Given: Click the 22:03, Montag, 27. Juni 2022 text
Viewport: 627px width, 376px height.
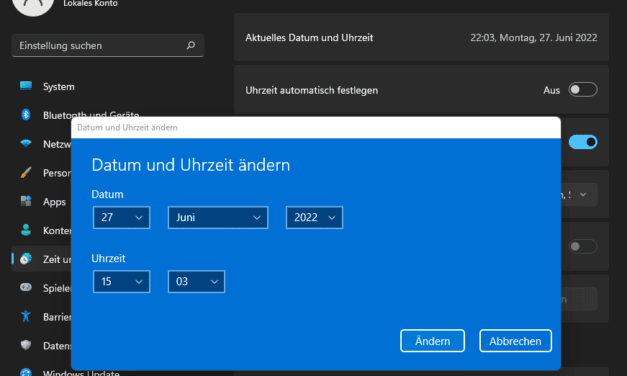Looking at the screenshot, I should coord(533,38).
